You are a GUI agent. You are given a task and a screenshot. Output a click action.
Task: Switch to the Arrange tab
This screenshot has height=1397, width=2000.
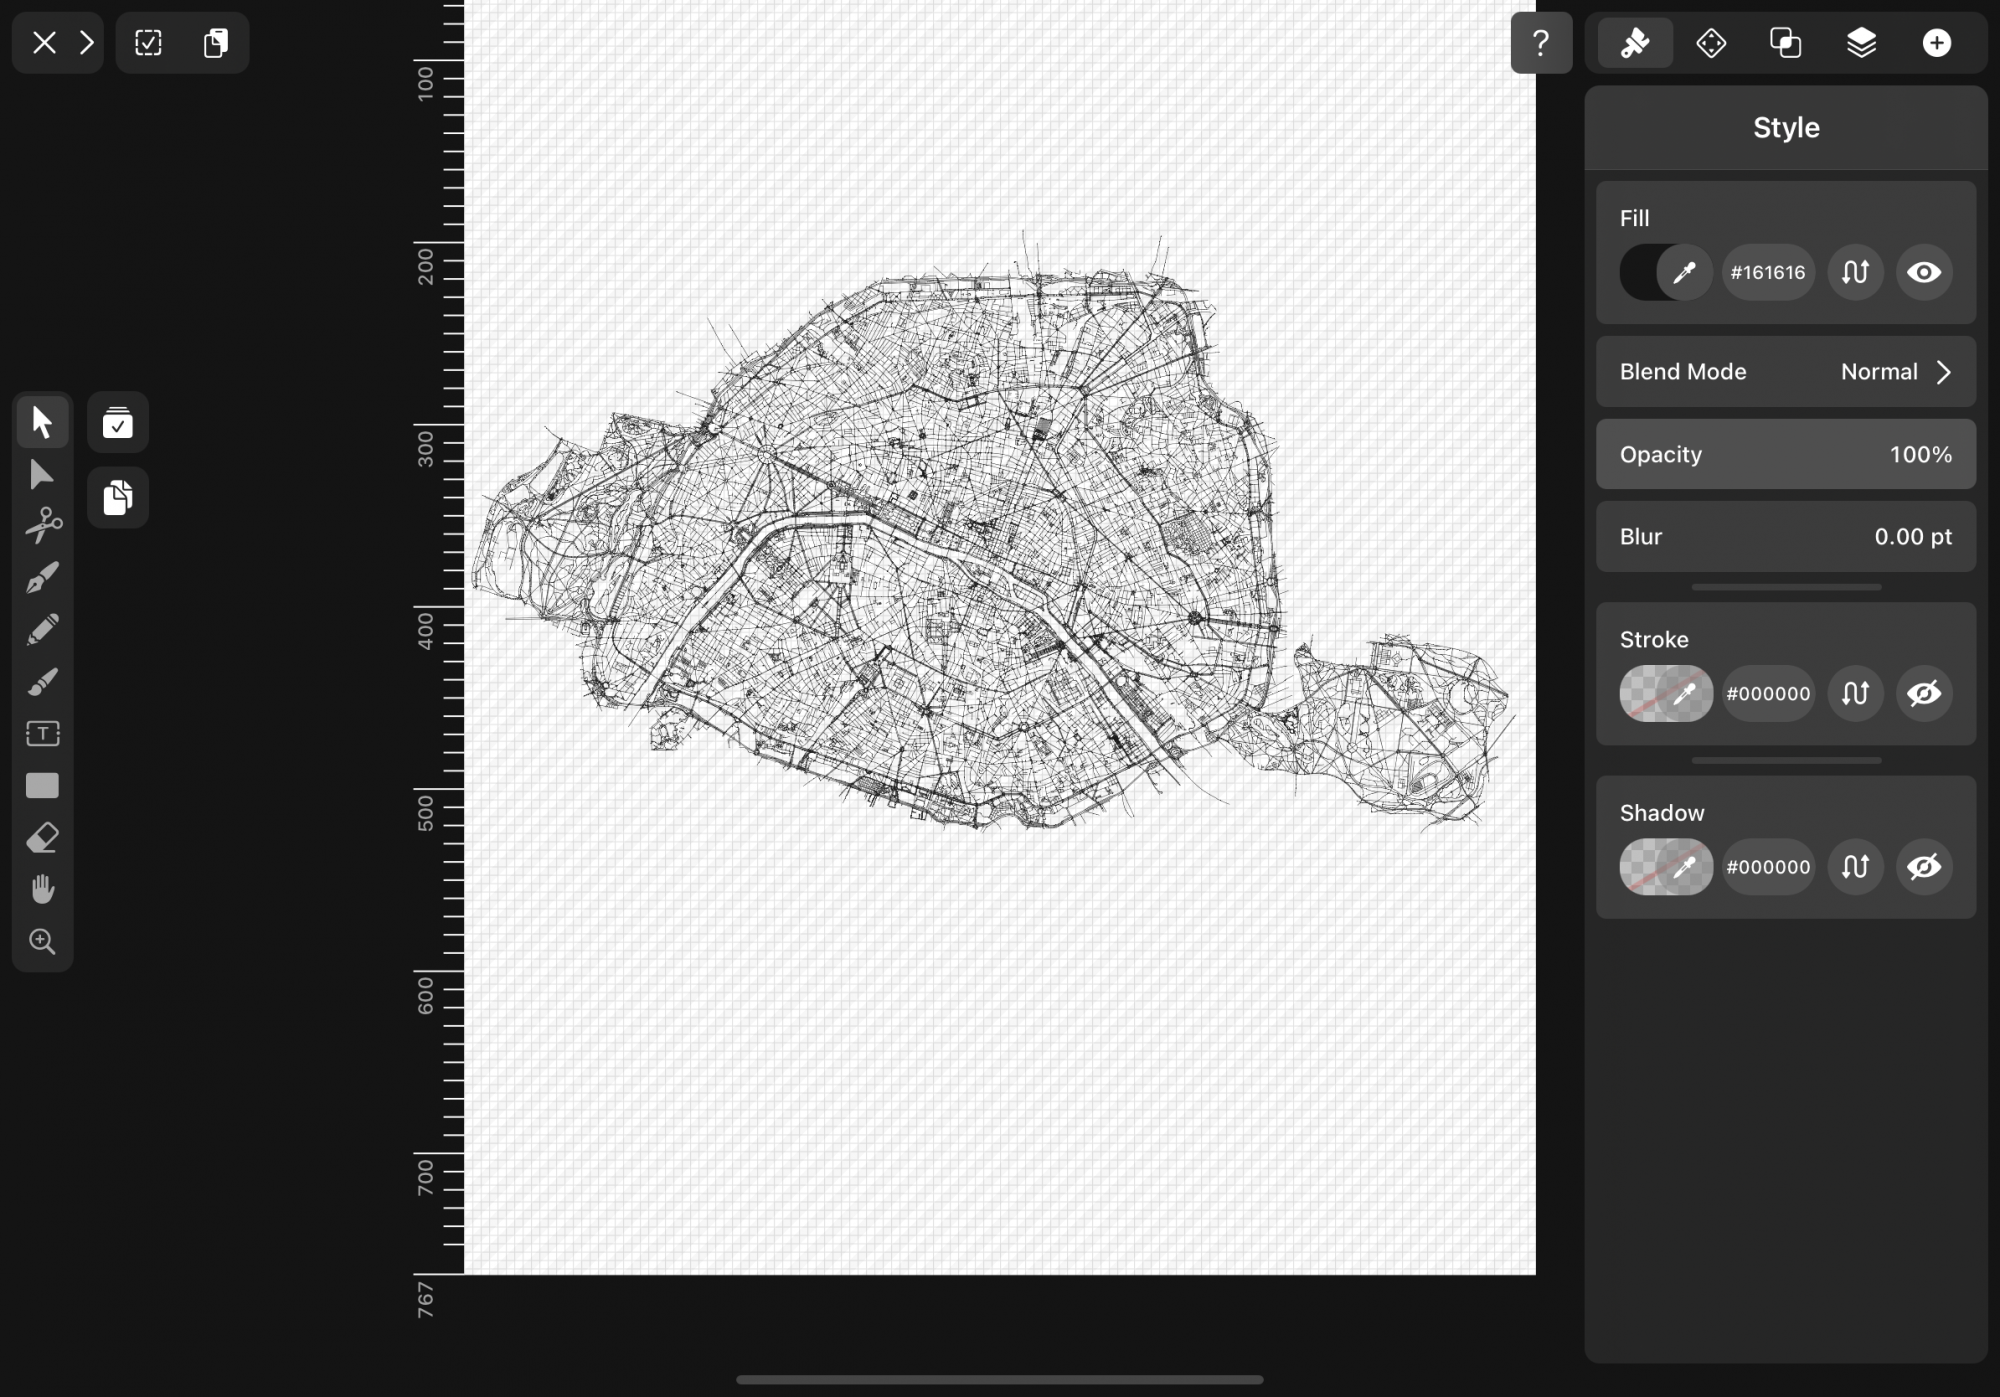pos(1711,43)
